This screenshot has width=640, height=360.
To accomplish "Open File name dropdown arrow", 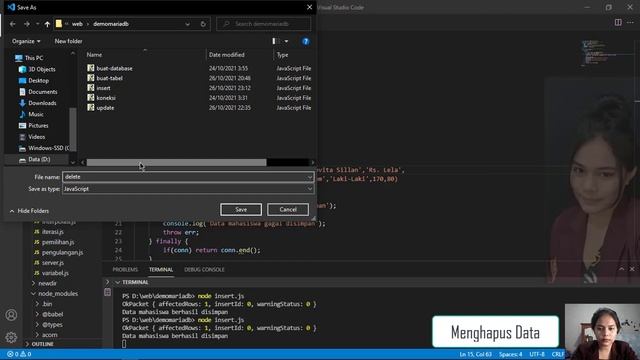I will [x=309, y=177].
